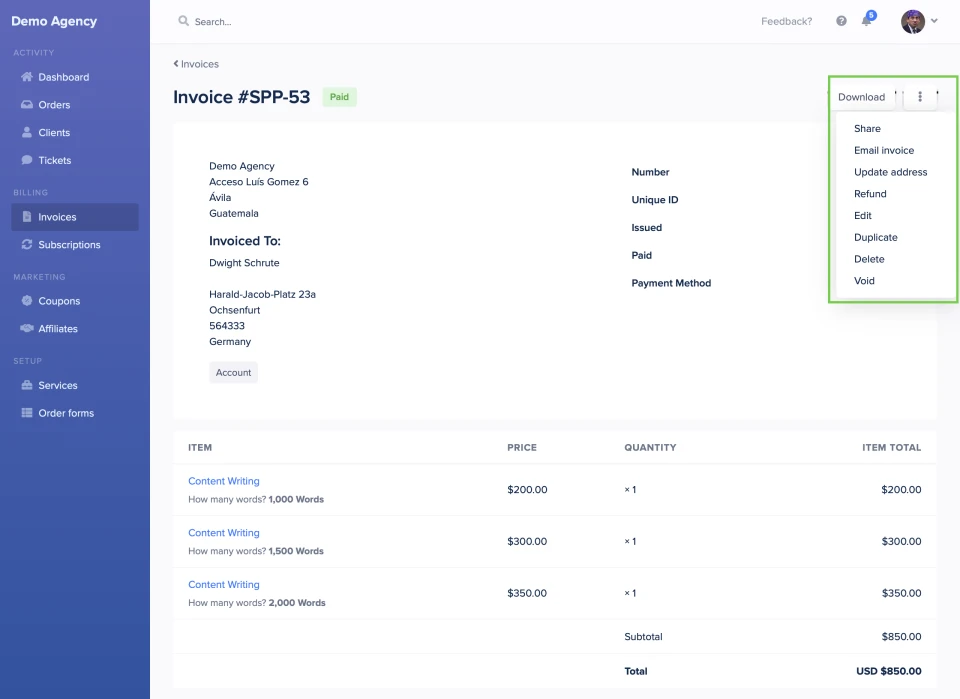Open the Services setup page
The height and width of the screenshot is (699, 960).
55,385
